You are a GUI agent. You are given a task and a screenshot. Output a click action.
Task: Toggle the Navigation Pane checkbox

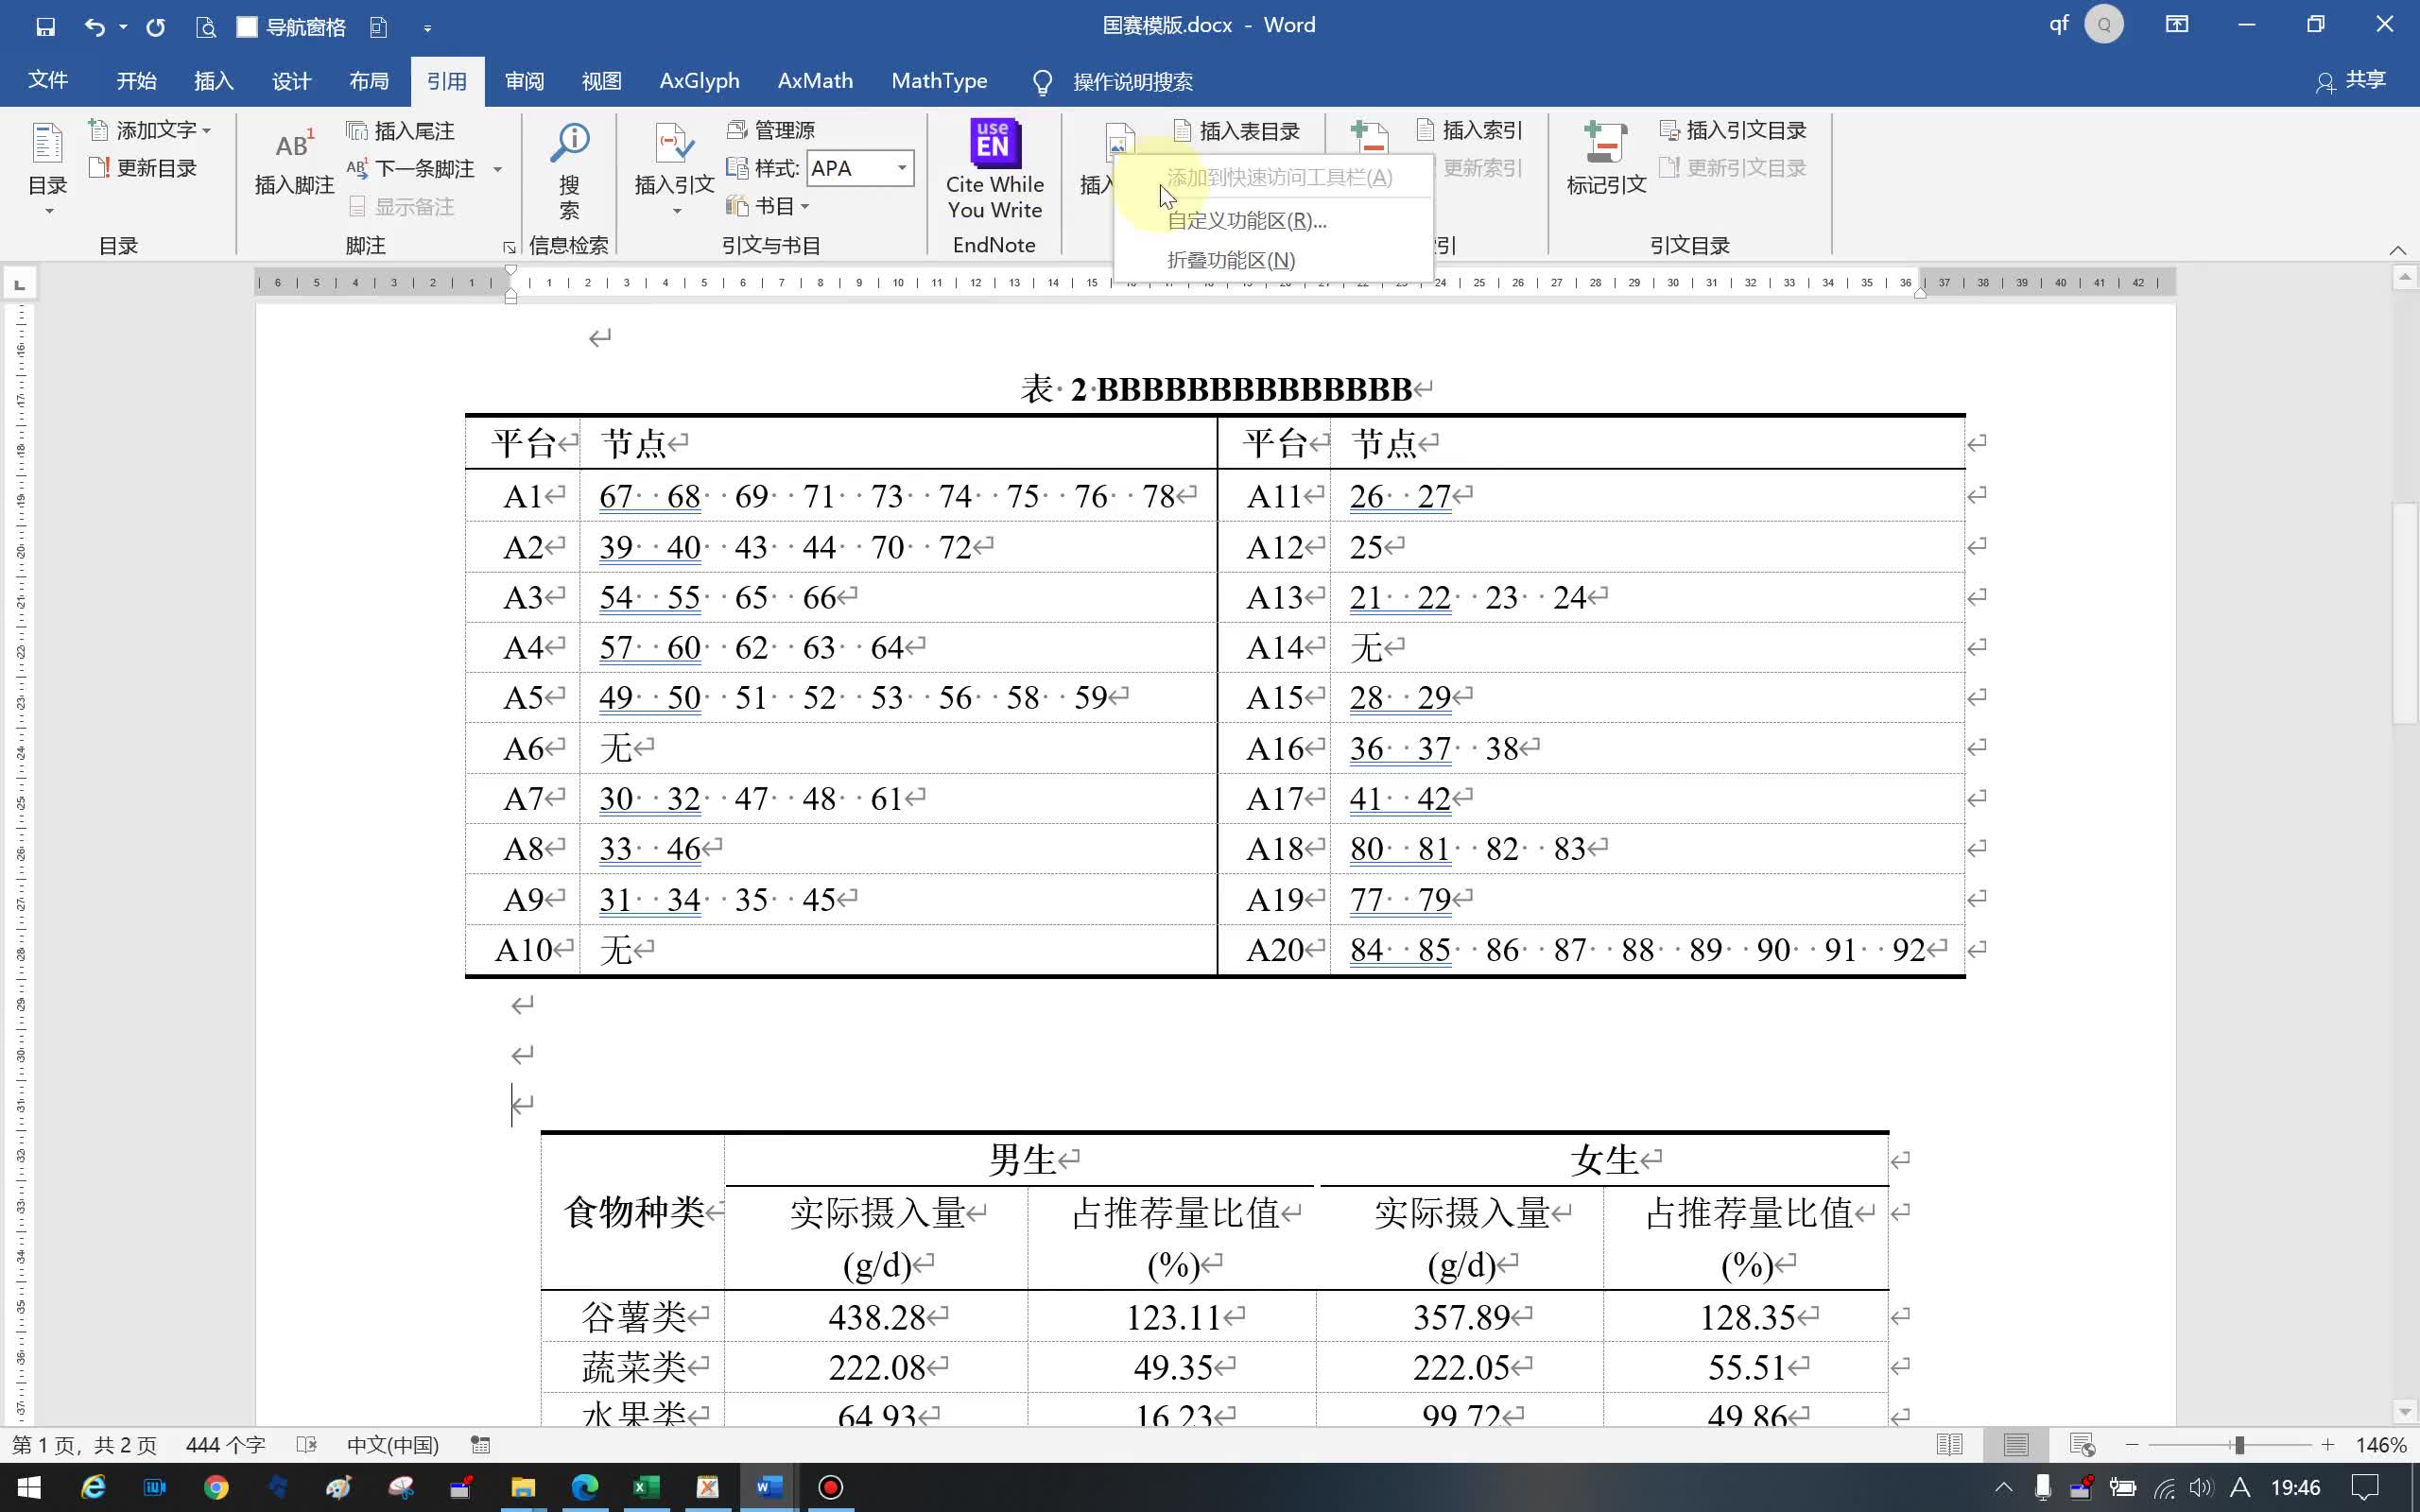[247, 27]
